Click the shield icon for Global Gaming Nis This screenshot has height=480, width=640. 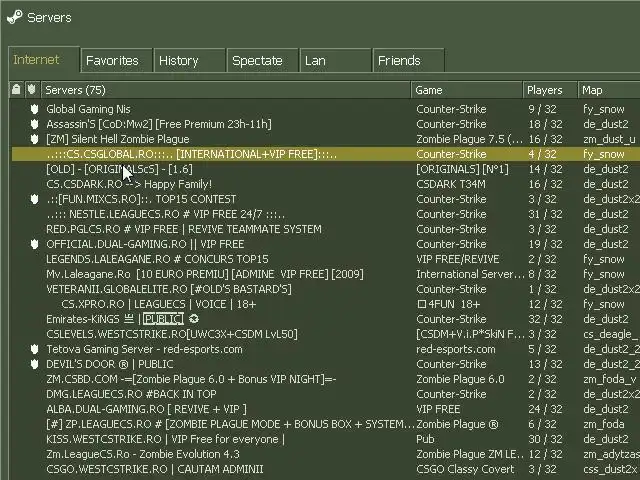pyautogui.click(x=34, y=109)
